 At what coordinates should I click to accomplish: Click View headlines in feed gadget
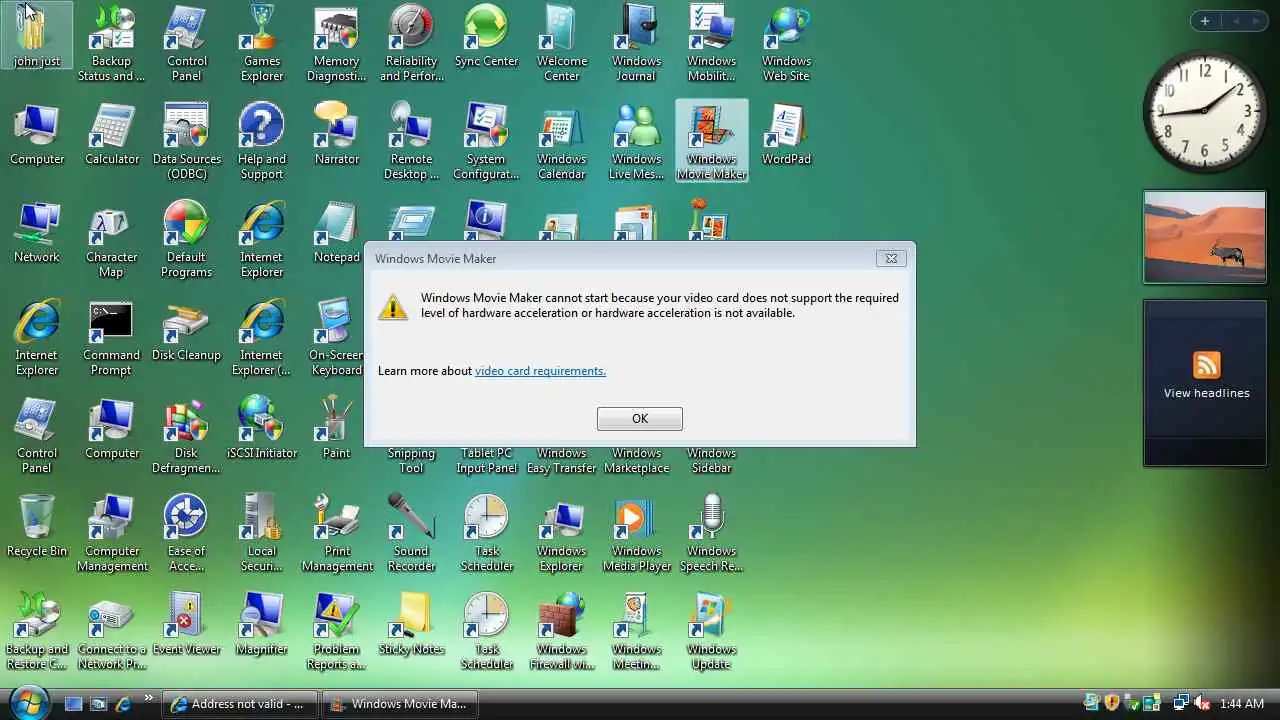click(x=1206, y=393)
